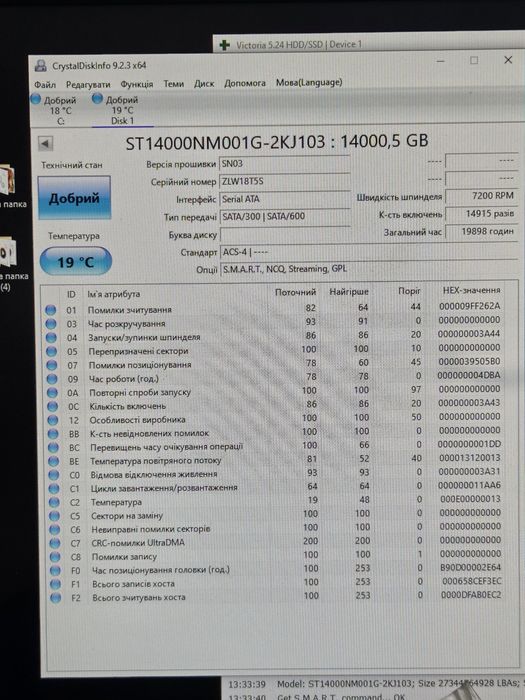Click status circle for attribute BE
This screenshot has width=525, height=700.
(54, 462)
